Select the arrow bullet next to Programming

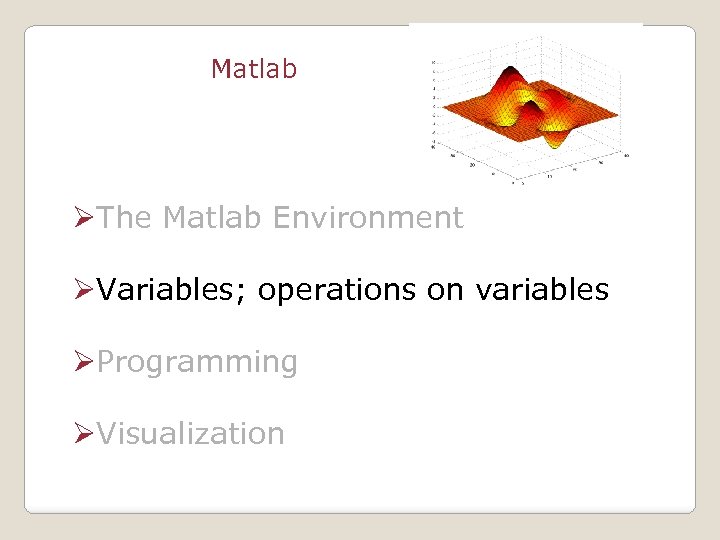click(84, 362)
